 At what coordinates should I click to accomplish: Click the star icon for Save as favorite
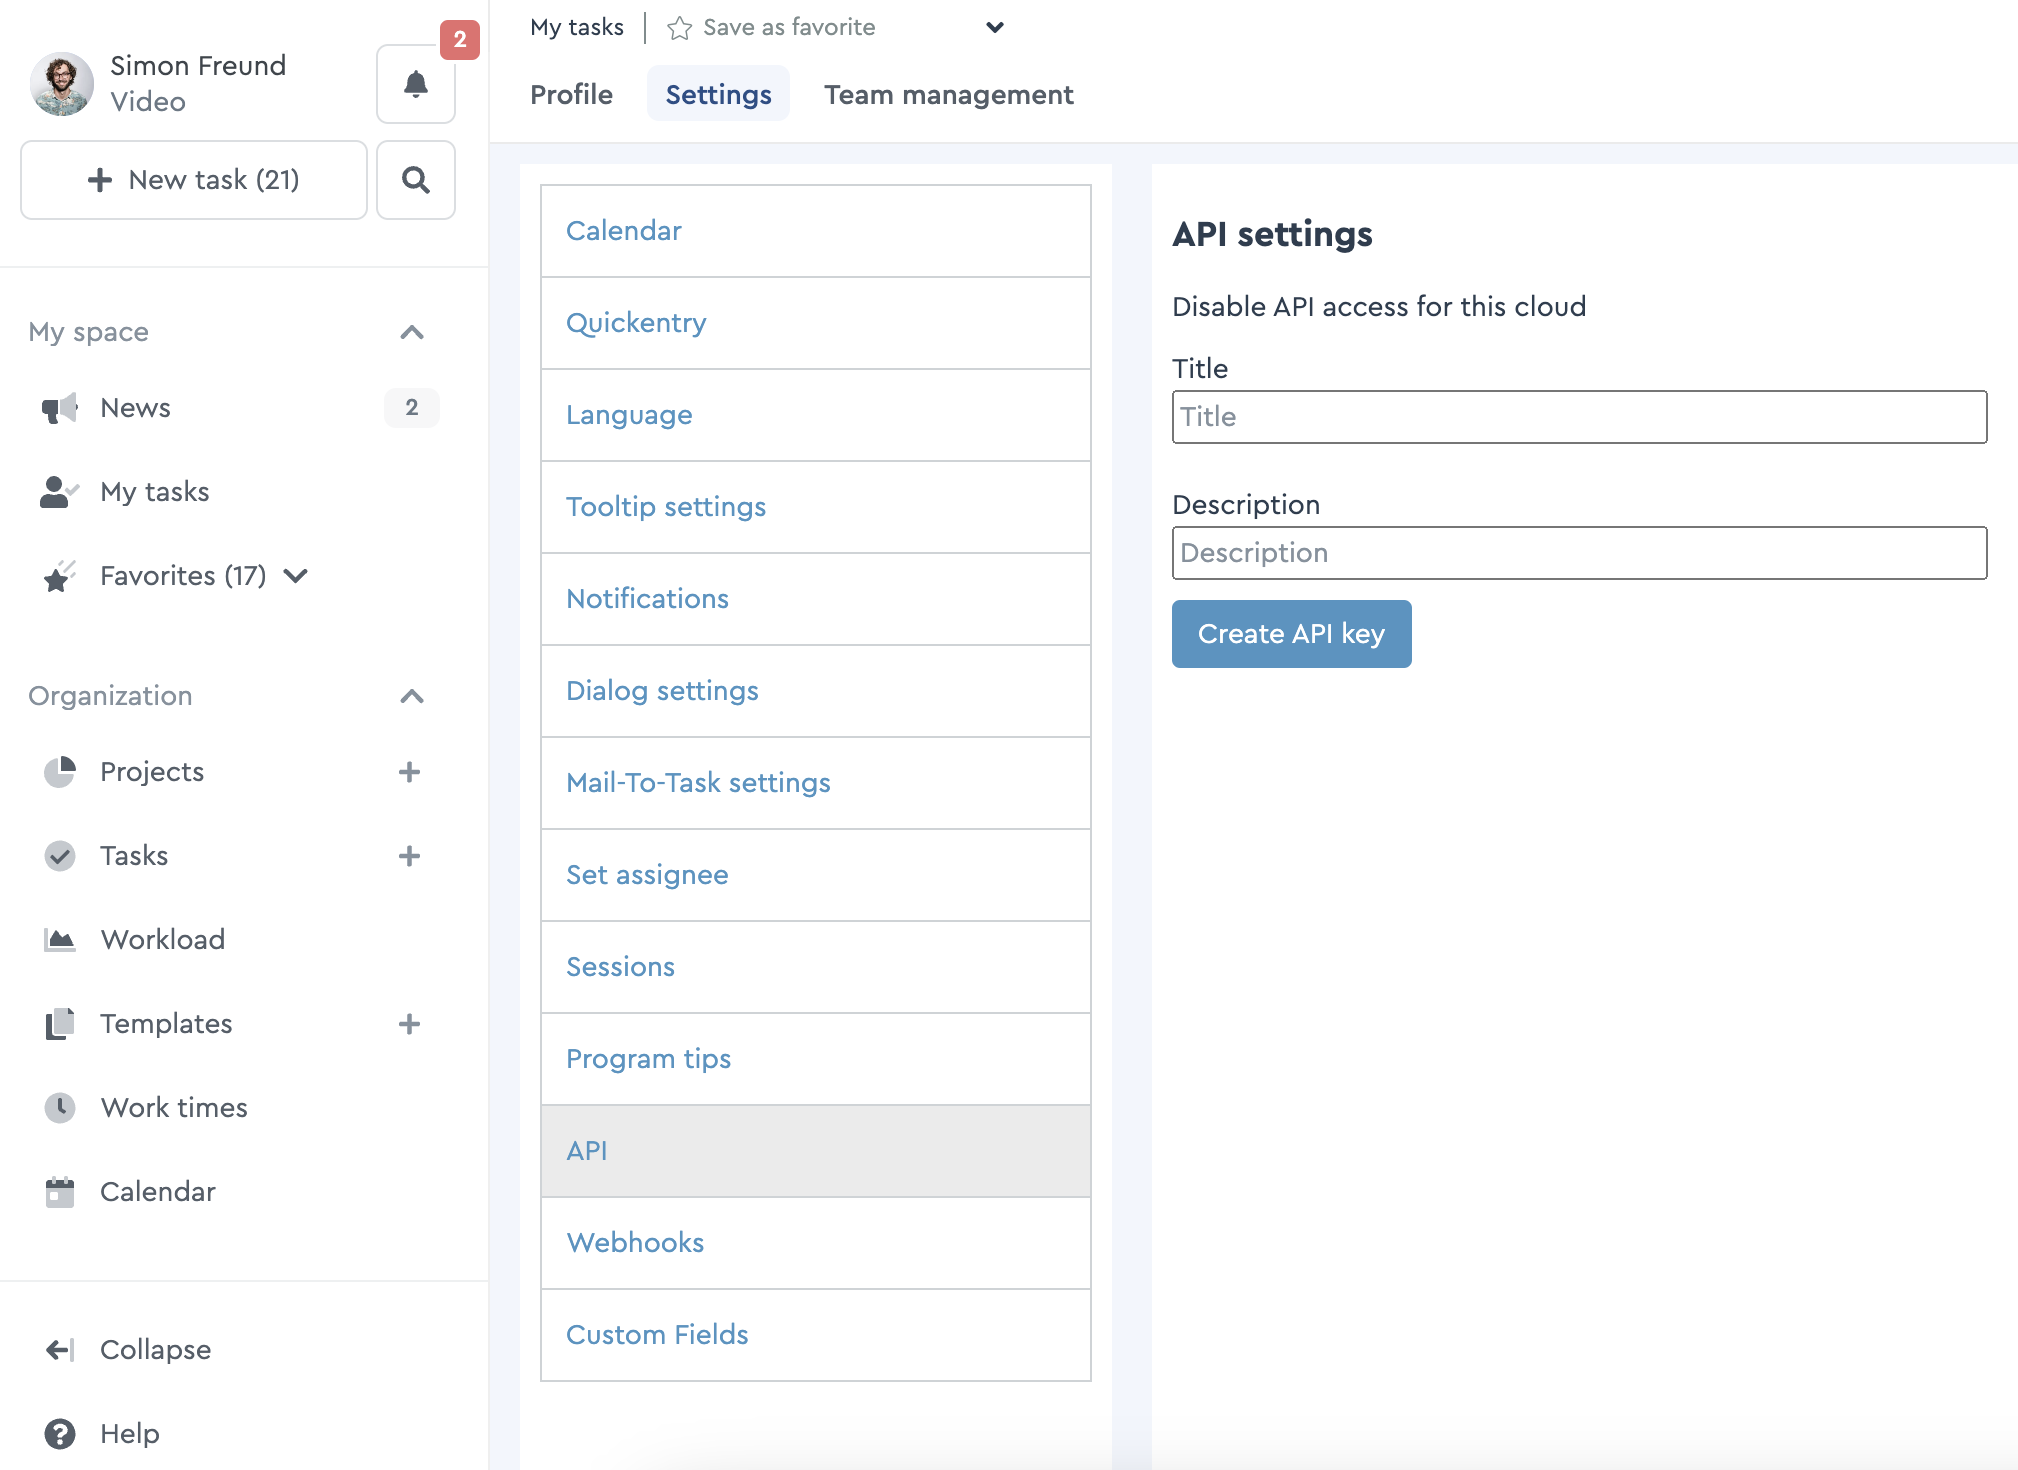[x=680, y=28]
